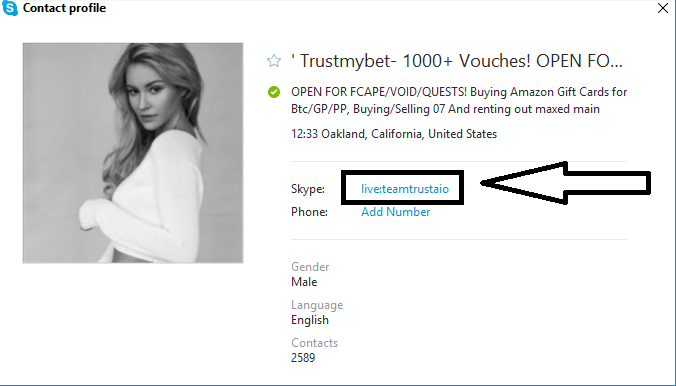The width and height of the screenshot is (676, 386).
Task: Click the black arrow pointing at Skype name
Action: [x=565, y=183]
